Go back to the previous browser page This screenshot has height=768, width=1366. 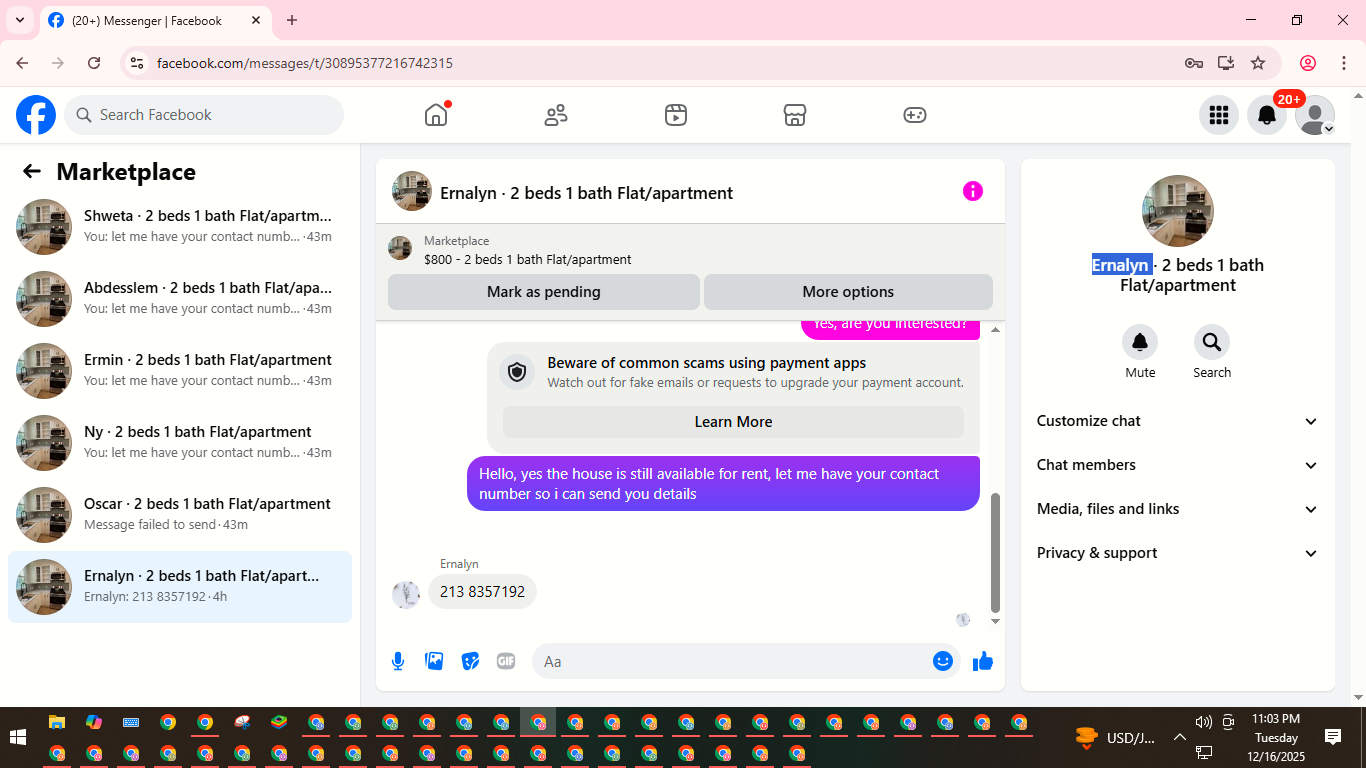point(22,63)
